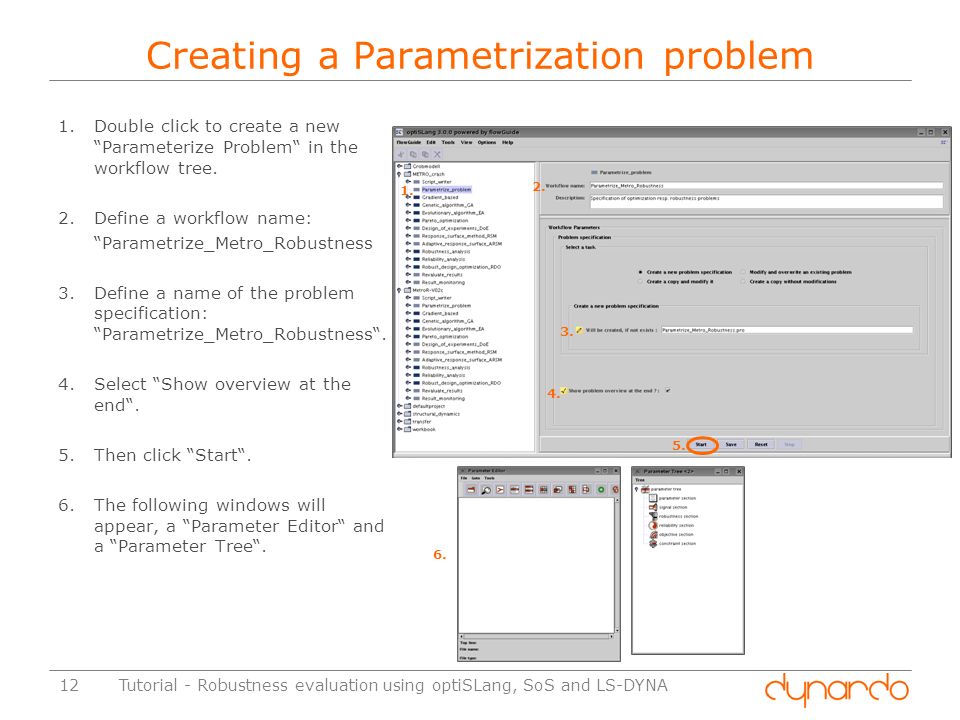Expand the defaultproject node

click(400, 406)
